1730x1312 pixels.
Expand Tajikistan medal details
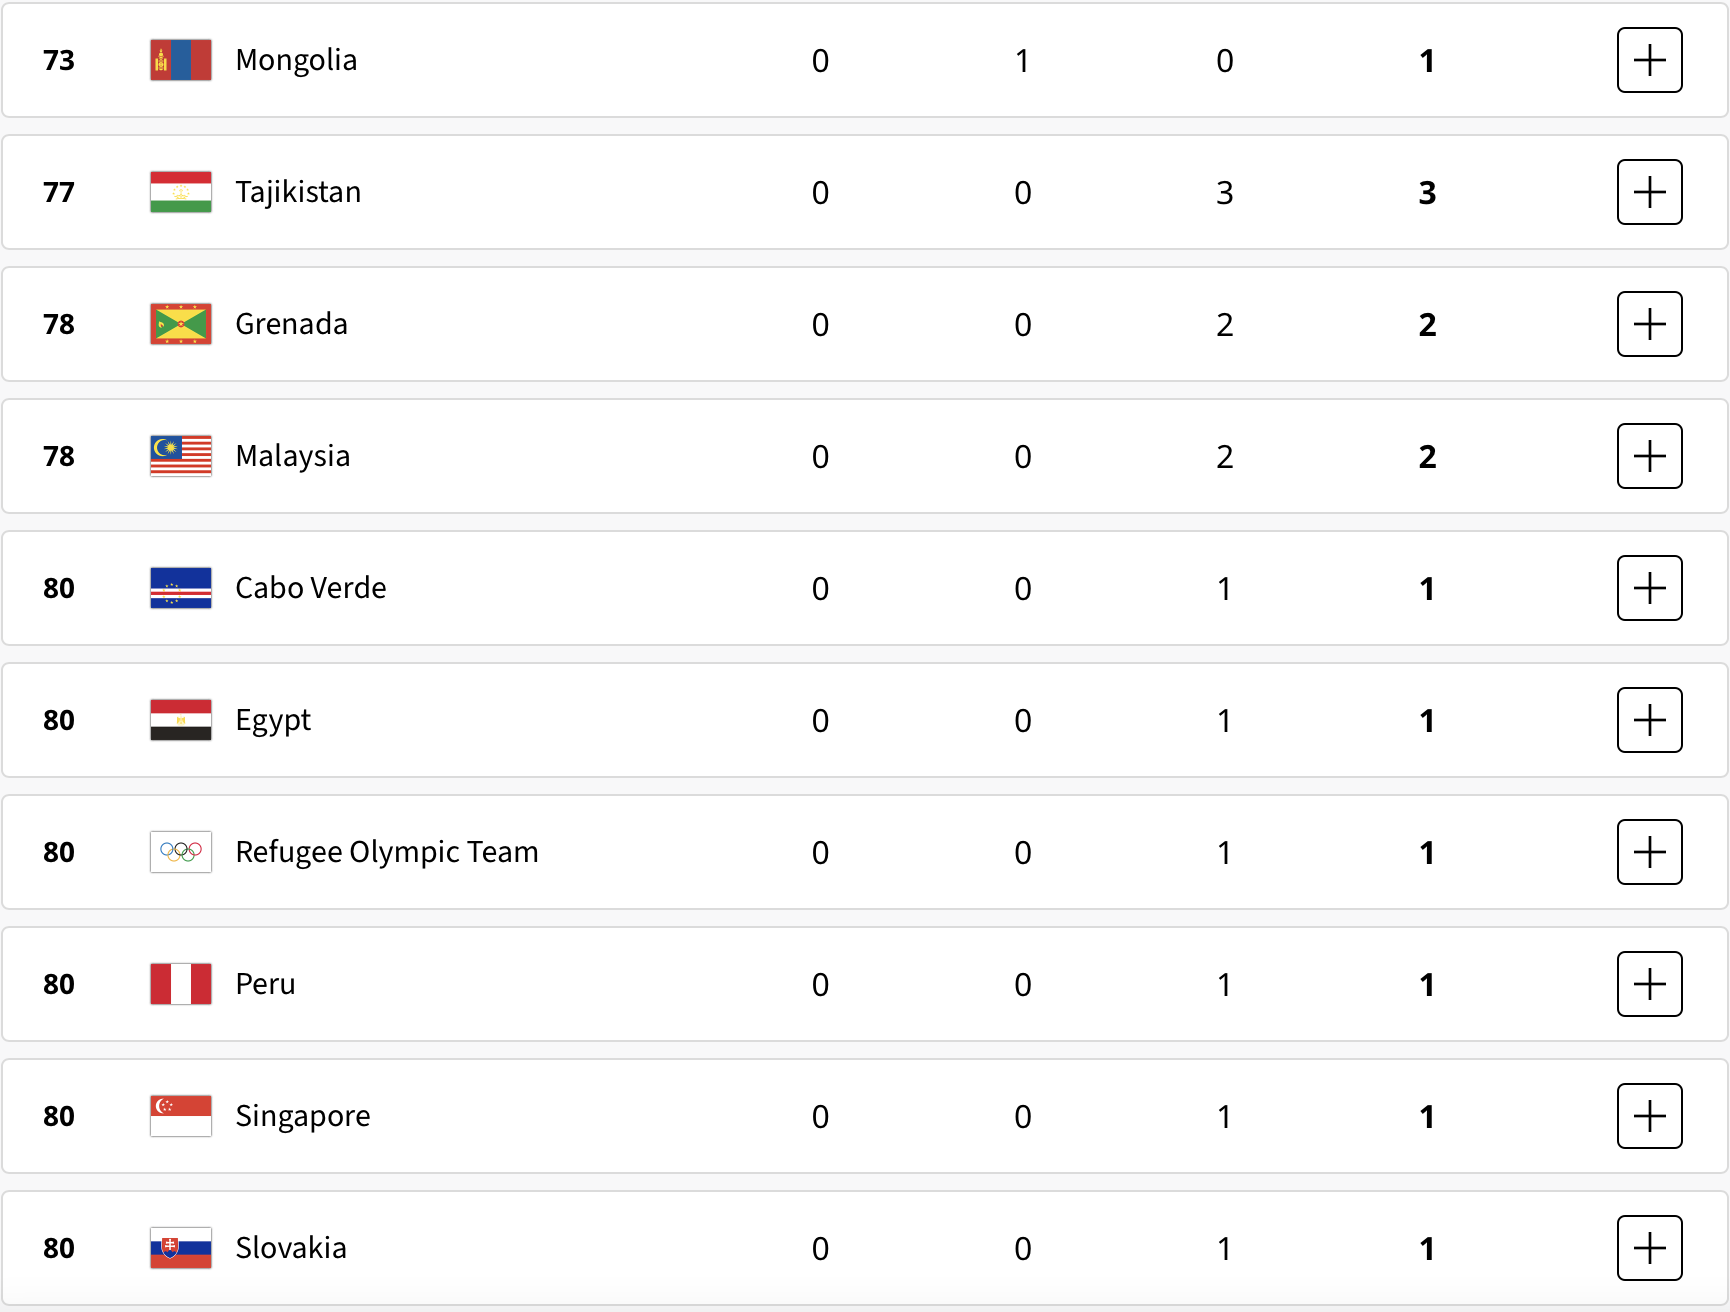tap(1649, 192)
